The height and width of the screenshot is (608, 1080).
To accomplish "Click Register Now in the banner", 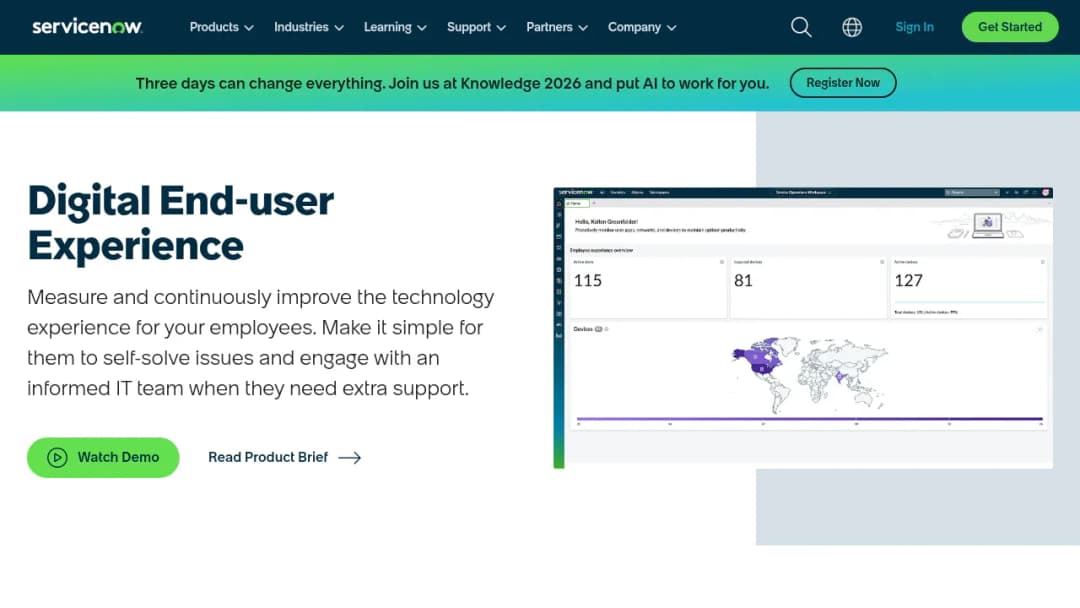I will coord(842,83).
